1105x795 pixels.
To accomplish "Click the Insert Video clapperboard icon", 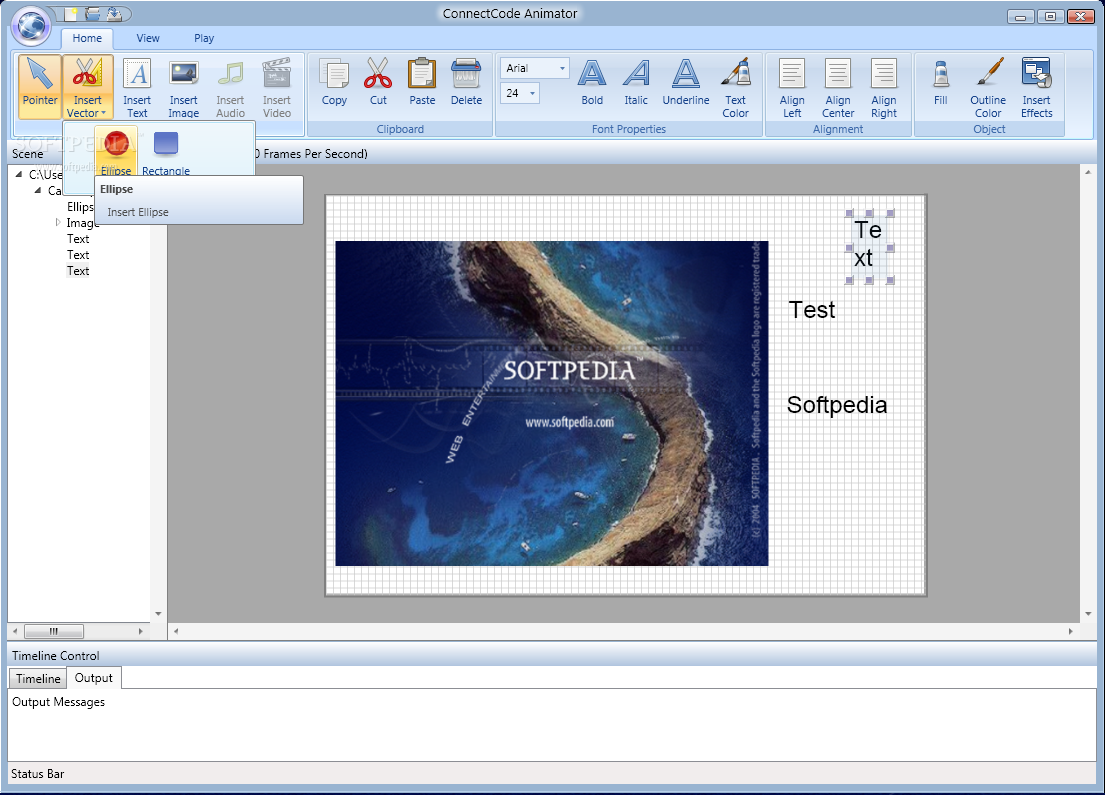I will point(277,73).
